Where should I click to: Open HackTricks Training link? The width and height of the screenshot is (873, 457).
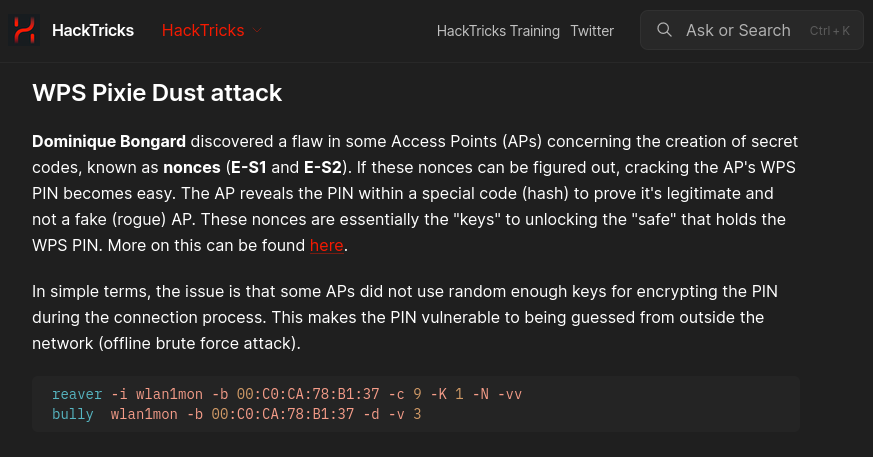click(x=498, y=31)
